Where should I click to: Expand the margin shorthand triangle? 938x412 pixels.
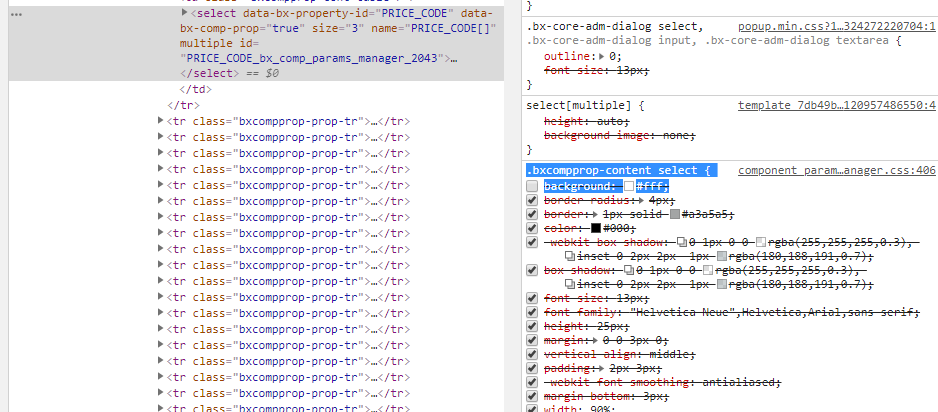pyautogui.click(x=595, y=340)
